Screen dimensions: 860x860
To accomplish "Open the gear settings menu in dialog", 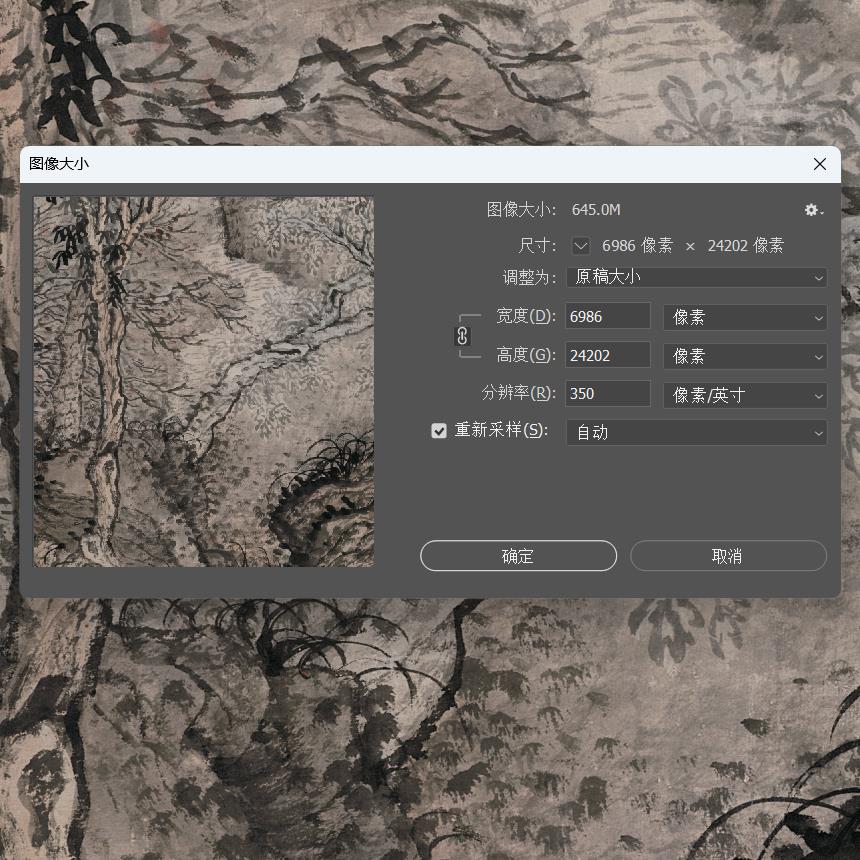I will pyautogui.click(x=814, y=210).
